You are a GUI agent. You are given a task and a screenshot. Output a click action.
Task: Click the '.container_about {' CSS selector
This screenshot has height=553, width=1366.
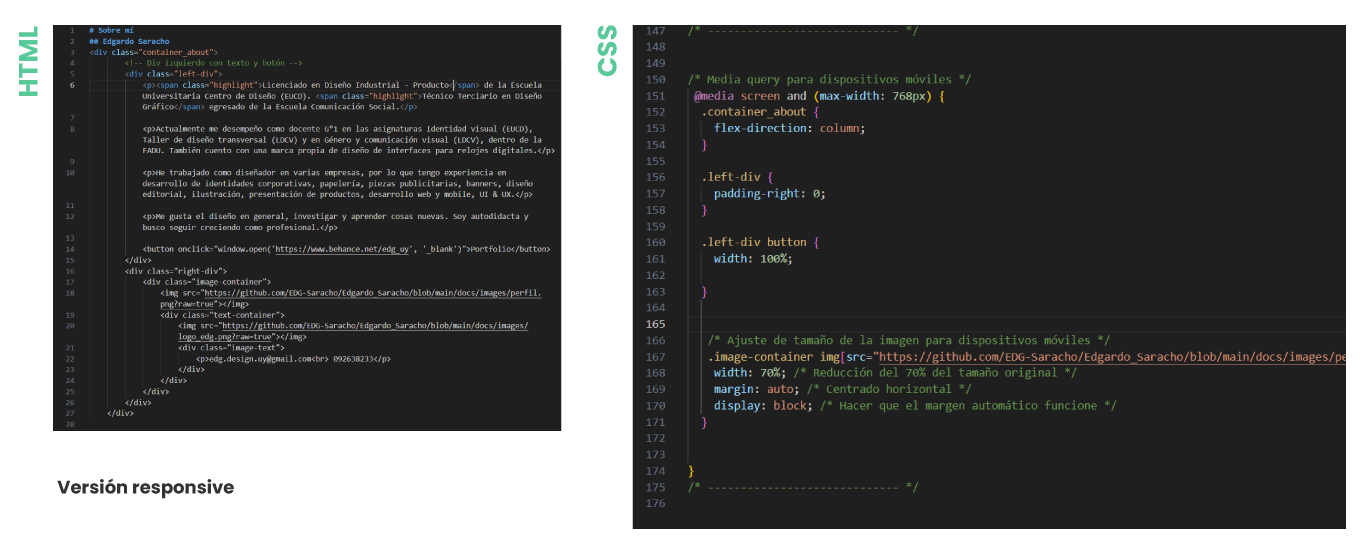(x=760, y=112)
